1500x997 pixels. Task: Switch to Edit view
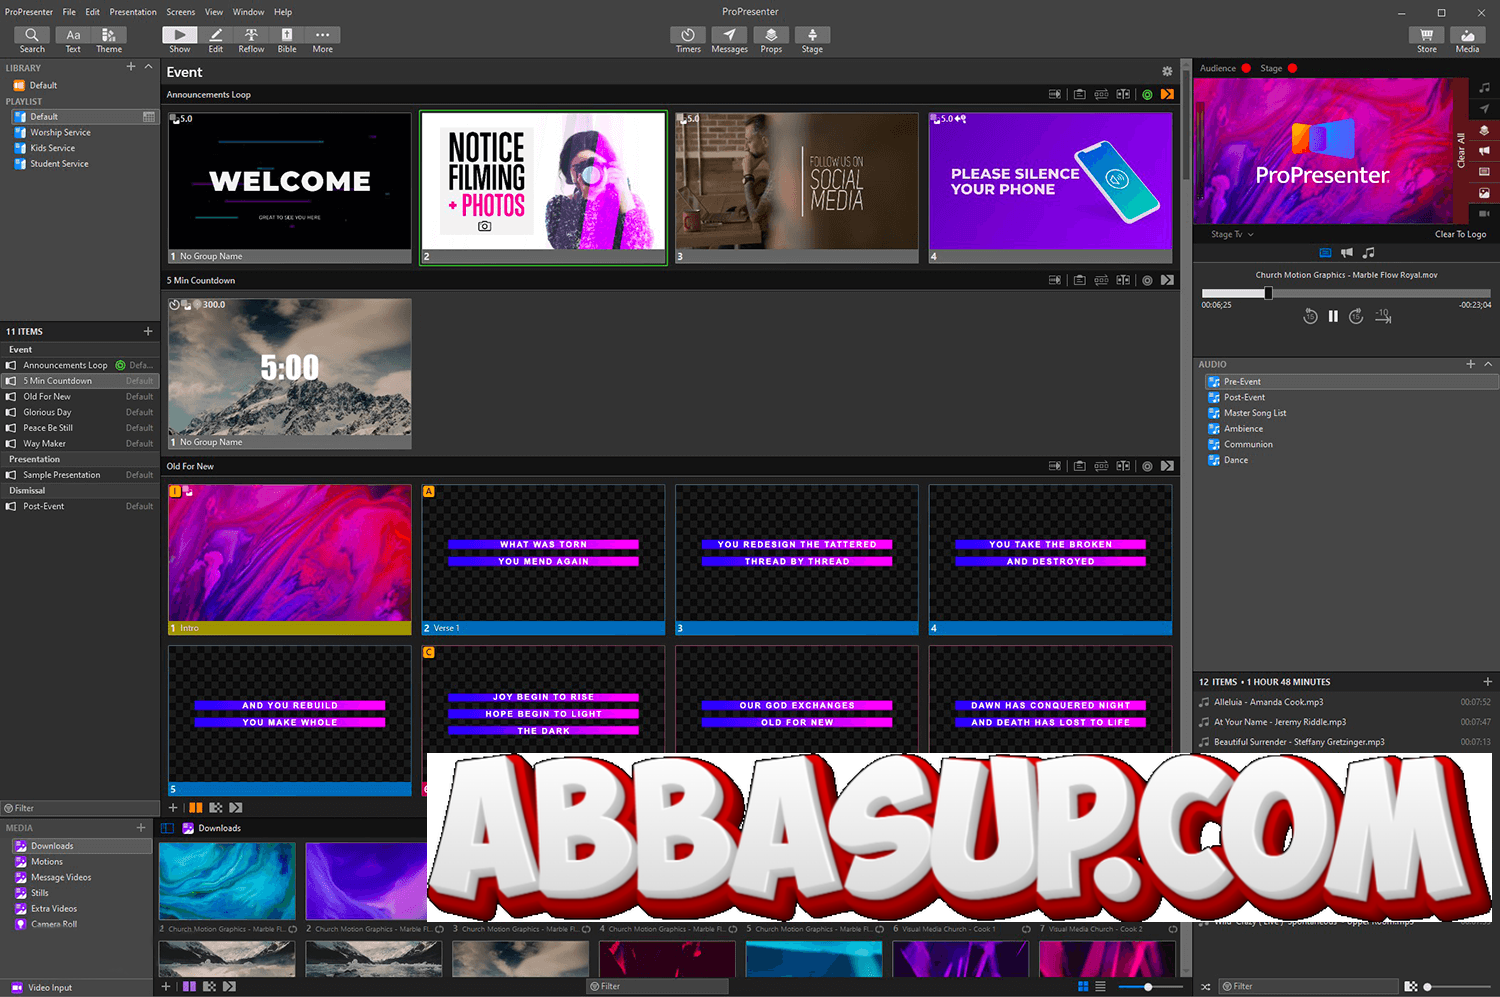[x=216, y=40]
